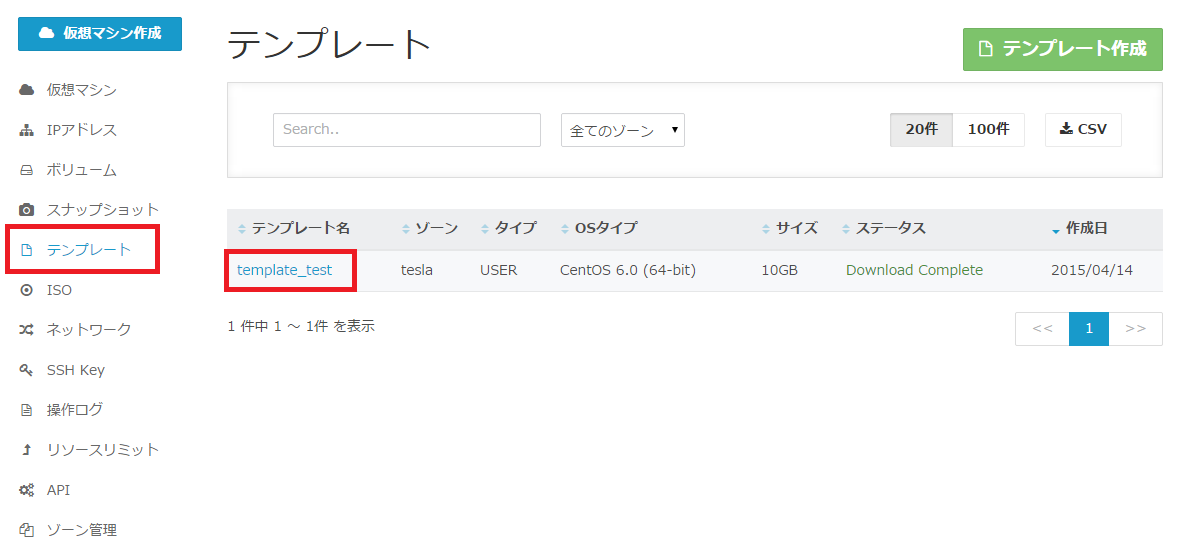Click the disc icon beside ISO
Image resolution: width=1190 pixels, height=547 pixels.
point(27,290)
